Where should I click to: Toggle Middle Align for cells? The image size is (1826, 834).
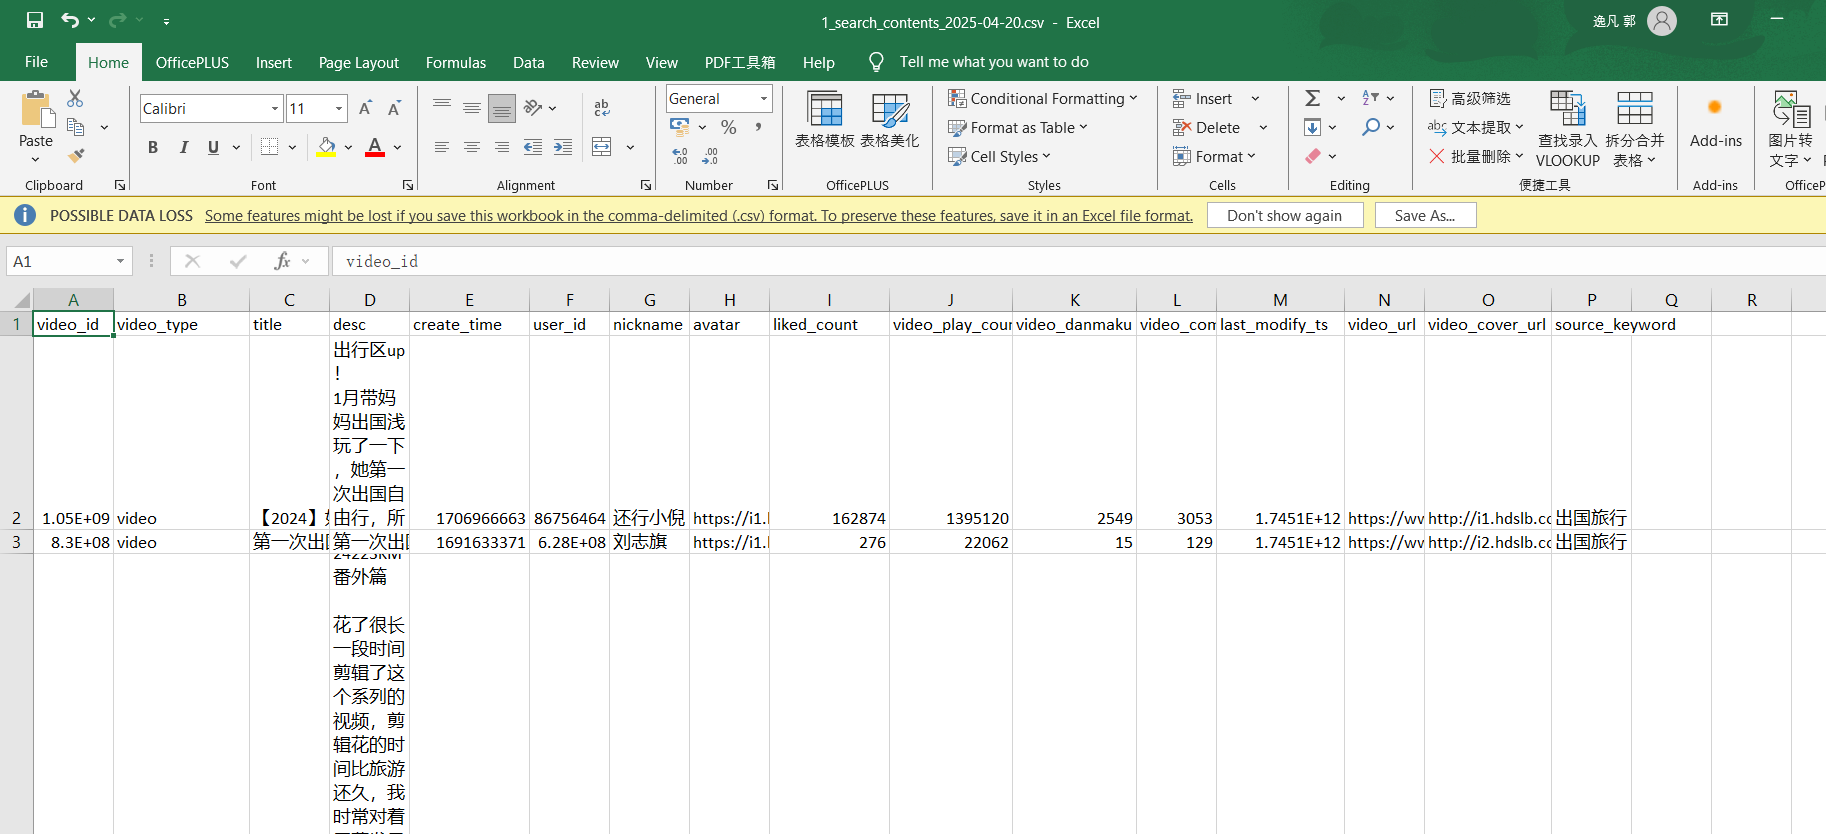pos(472,108)
